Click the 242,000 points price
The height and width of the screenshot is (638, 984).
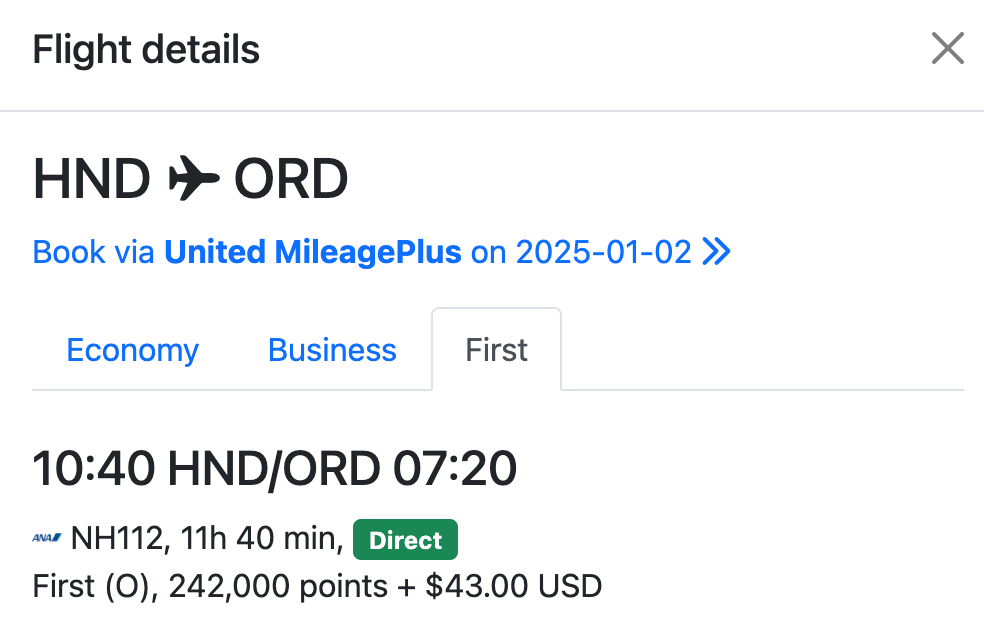click(278, 586)
